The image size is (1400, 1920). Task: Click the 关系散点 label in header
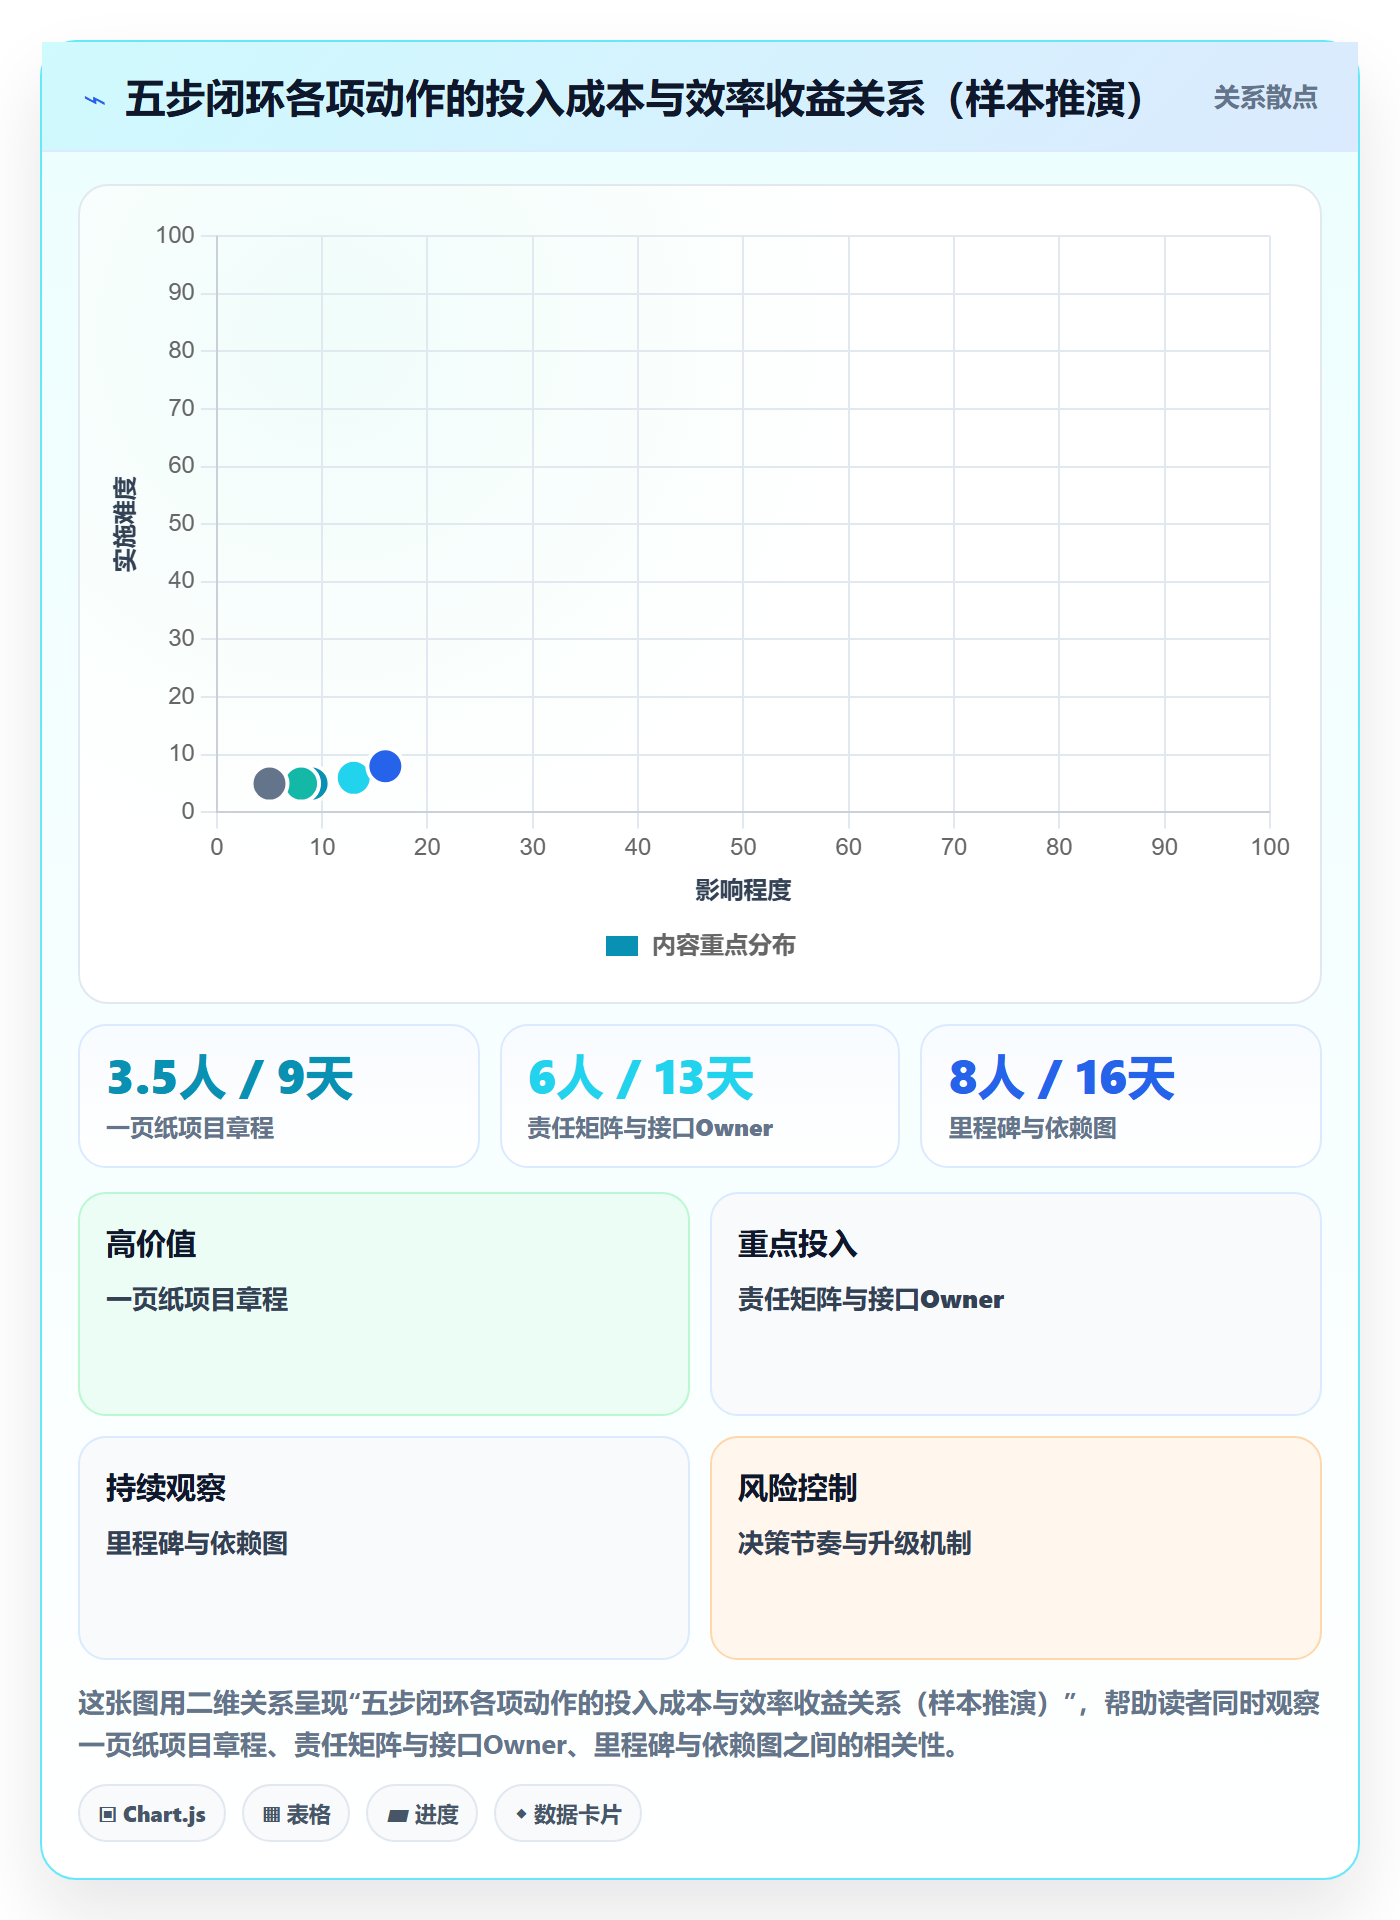coord(1265,98)
